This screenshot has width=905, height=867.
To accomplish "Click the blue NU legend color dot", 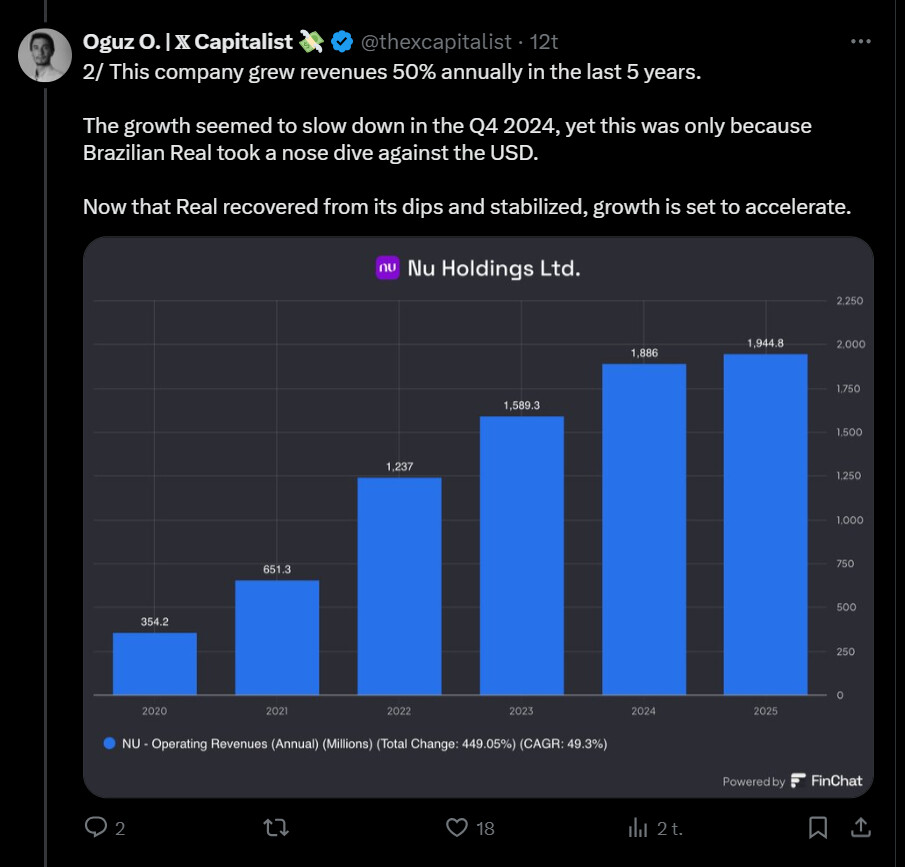I will click(x=110, y=743).
